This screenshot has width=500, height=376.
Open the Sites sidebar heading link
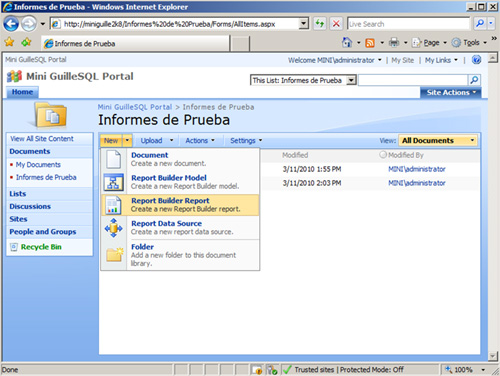pos(18,219)
